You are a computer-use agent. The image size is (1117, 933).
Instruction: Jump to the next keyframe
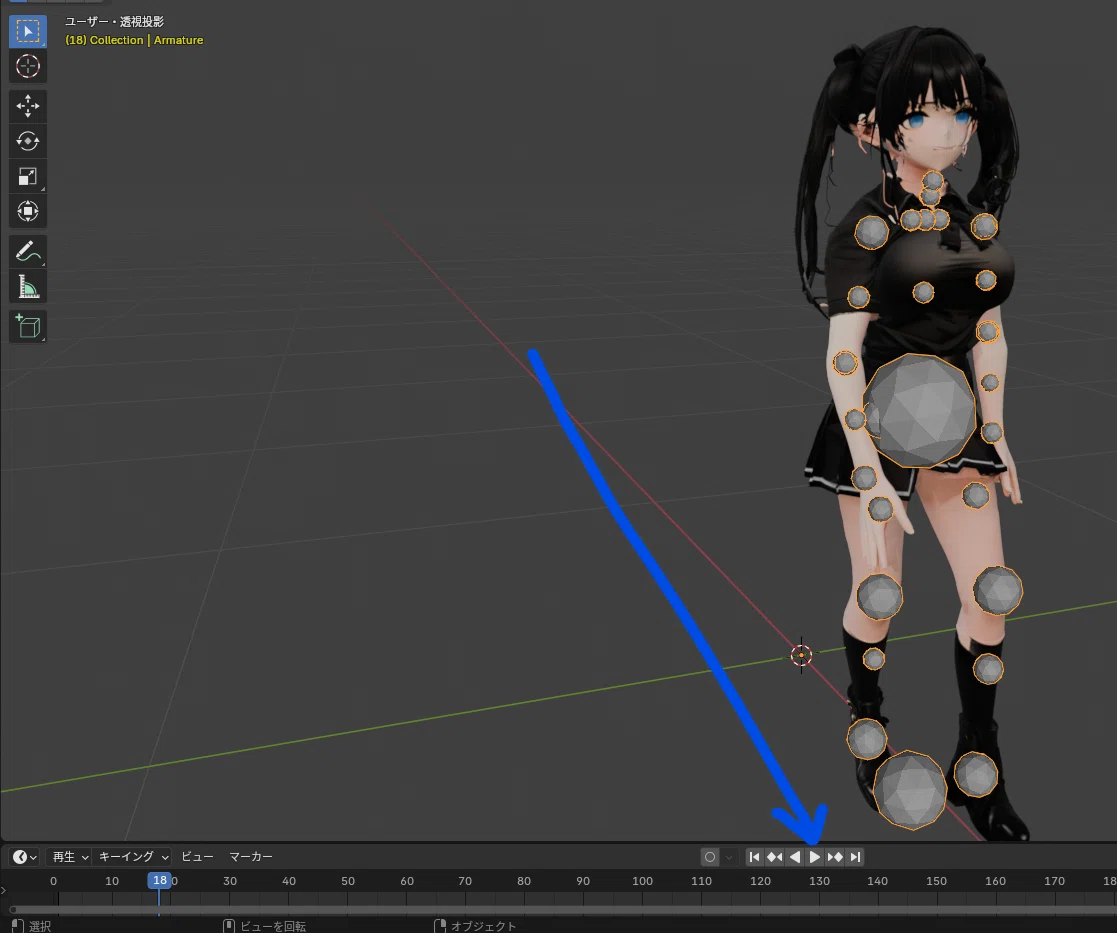(x=835, y=857)
